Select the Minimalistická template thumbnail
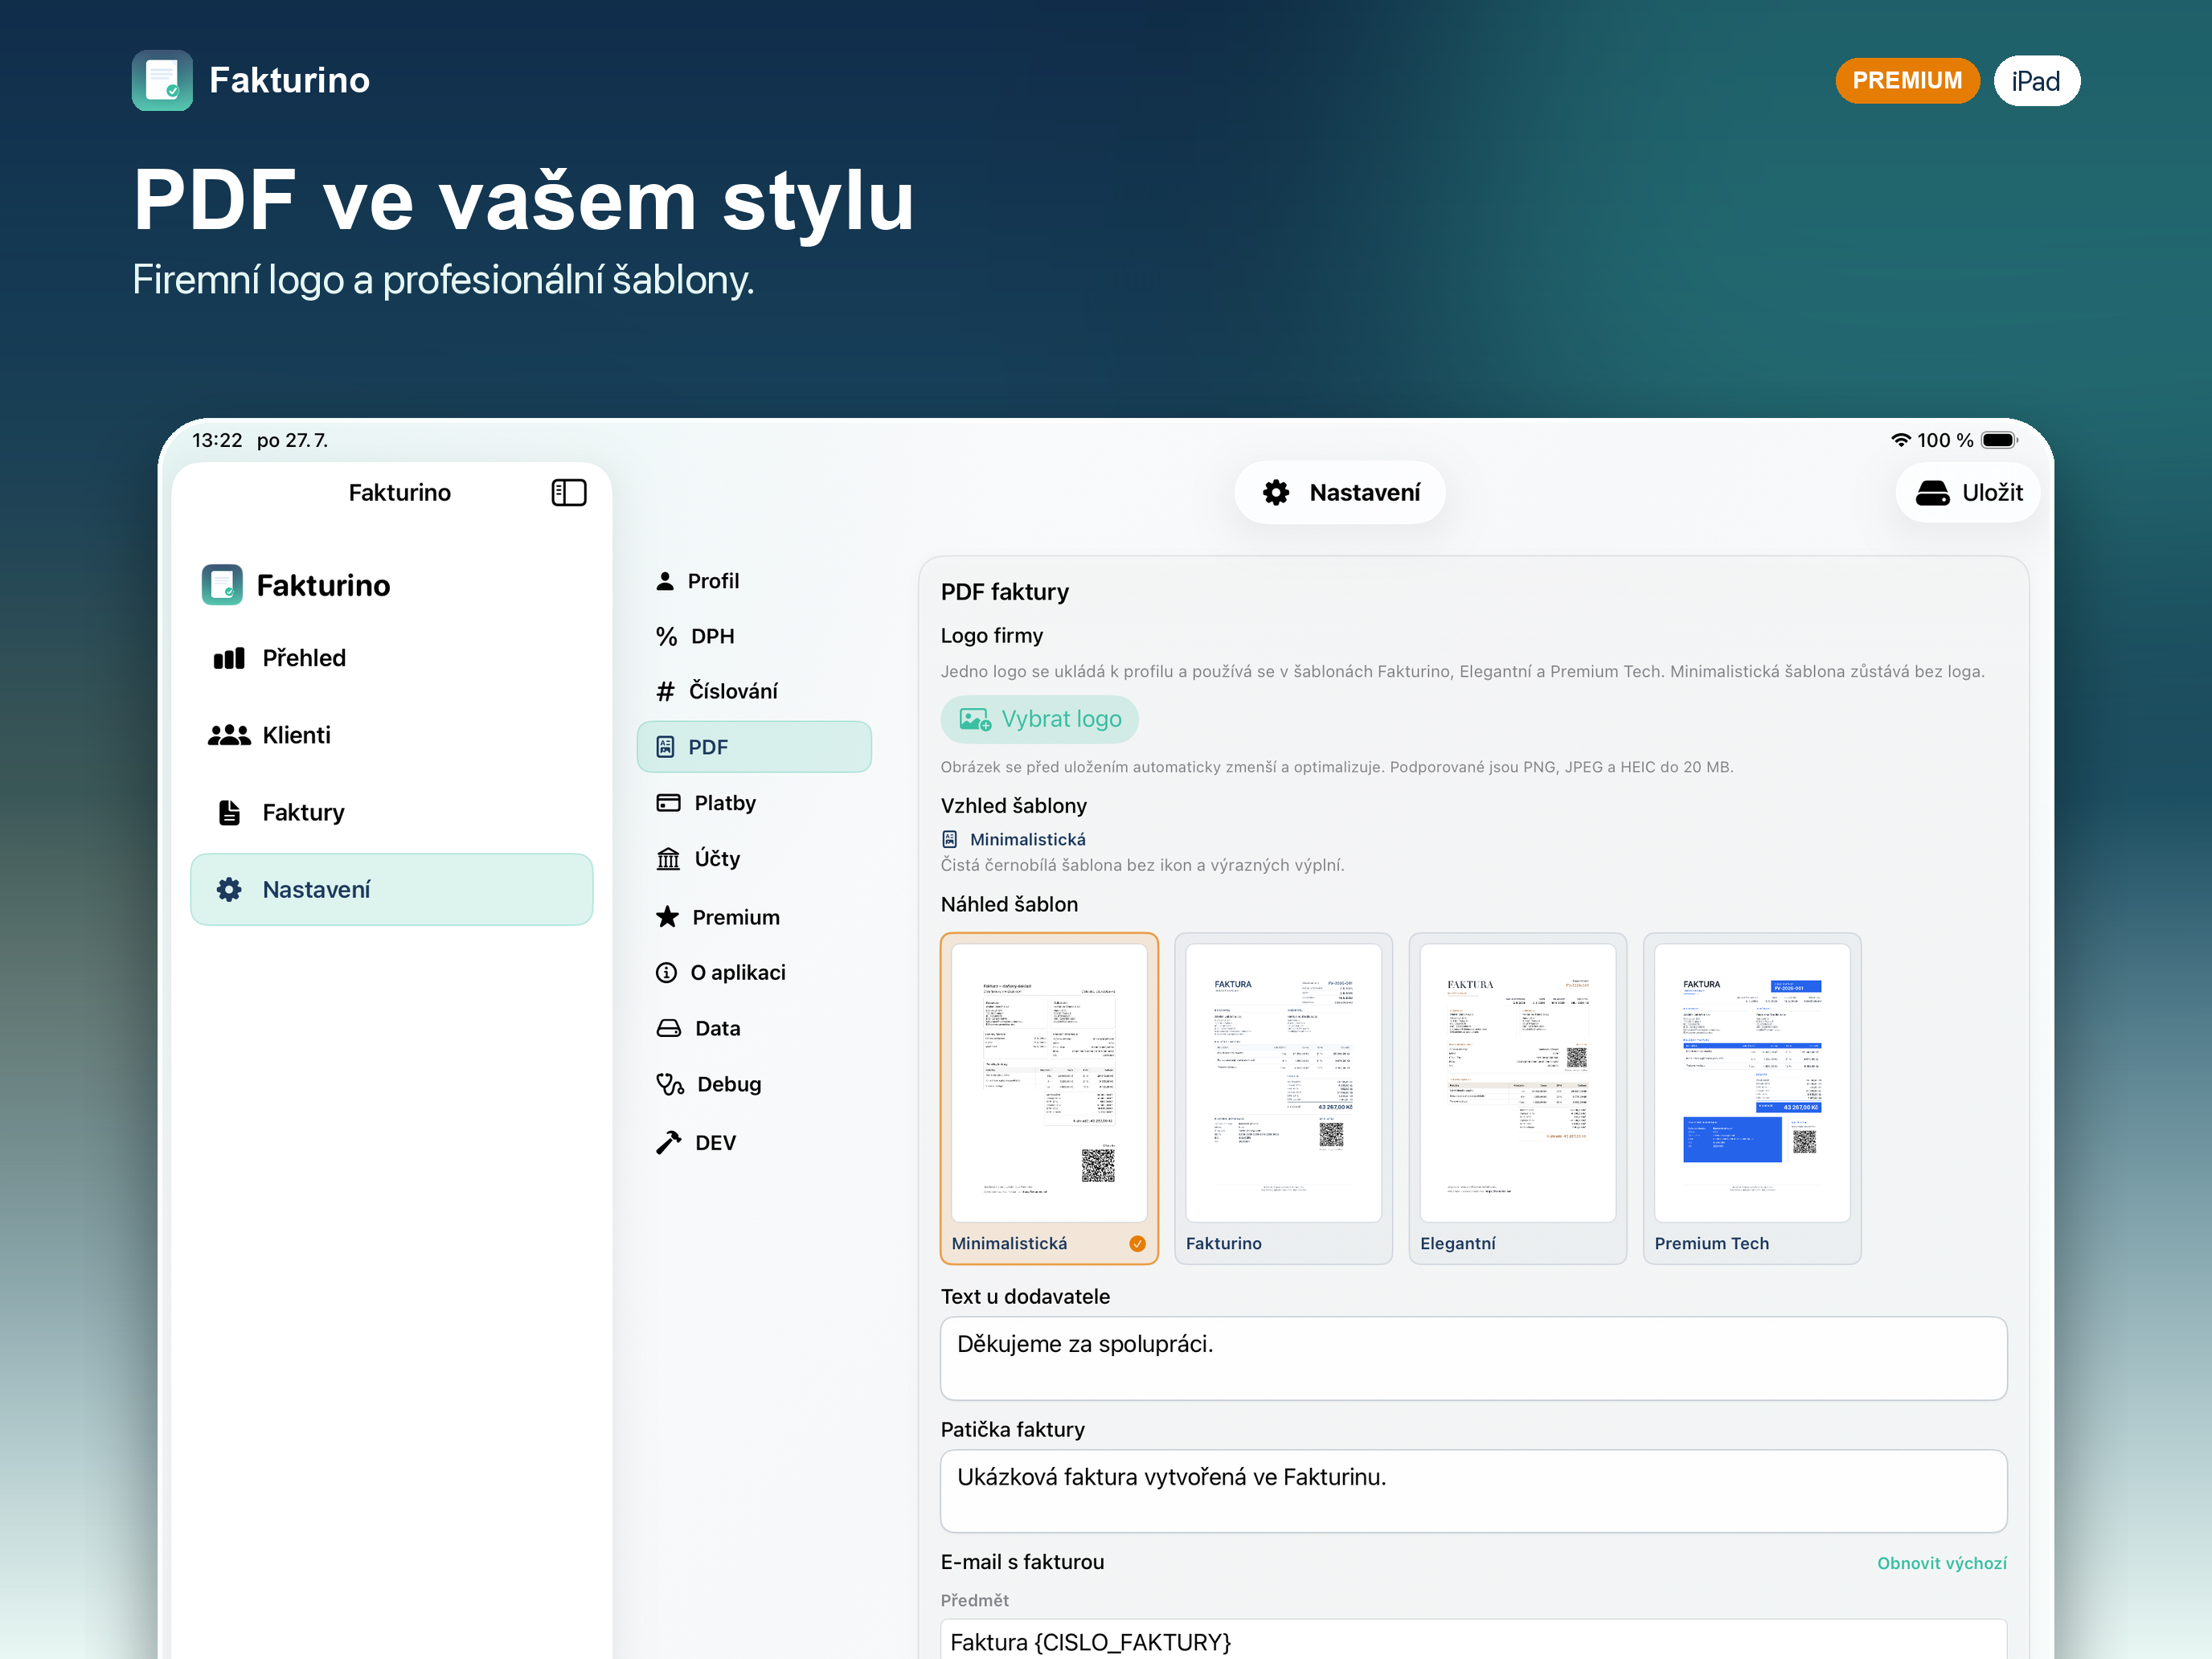 coord(1049,1098)
